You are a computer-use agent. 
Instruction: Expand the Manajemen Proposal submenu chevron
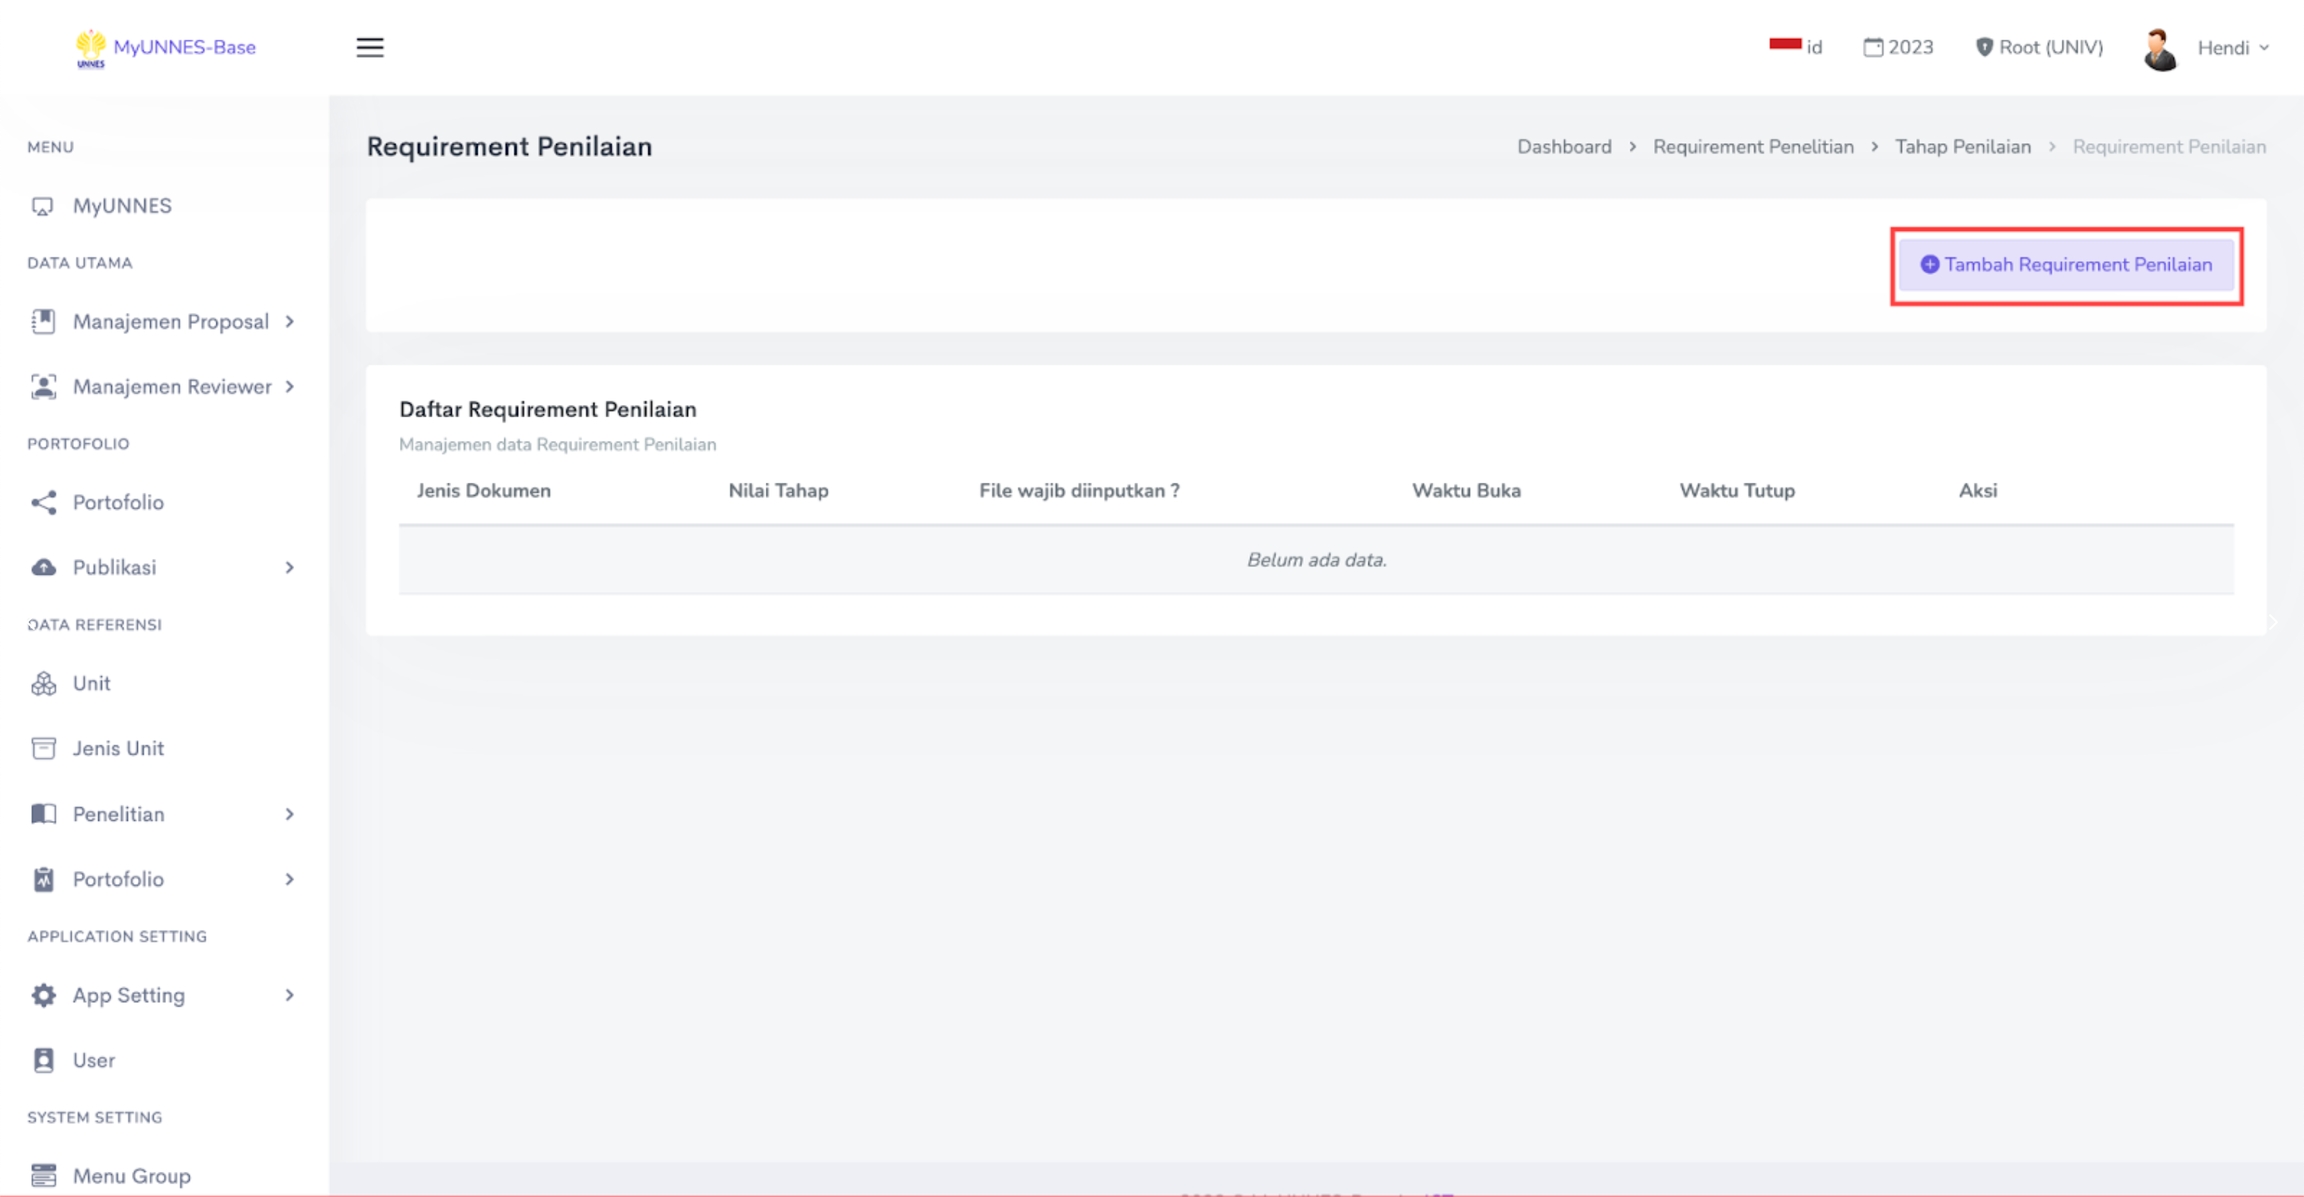[290, 322]
